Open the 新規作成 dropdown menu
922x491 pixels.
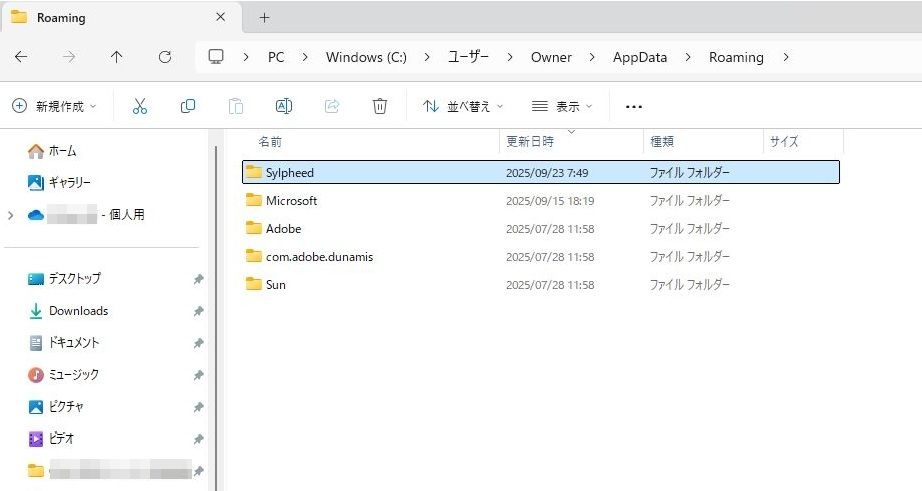coord(55,106)
